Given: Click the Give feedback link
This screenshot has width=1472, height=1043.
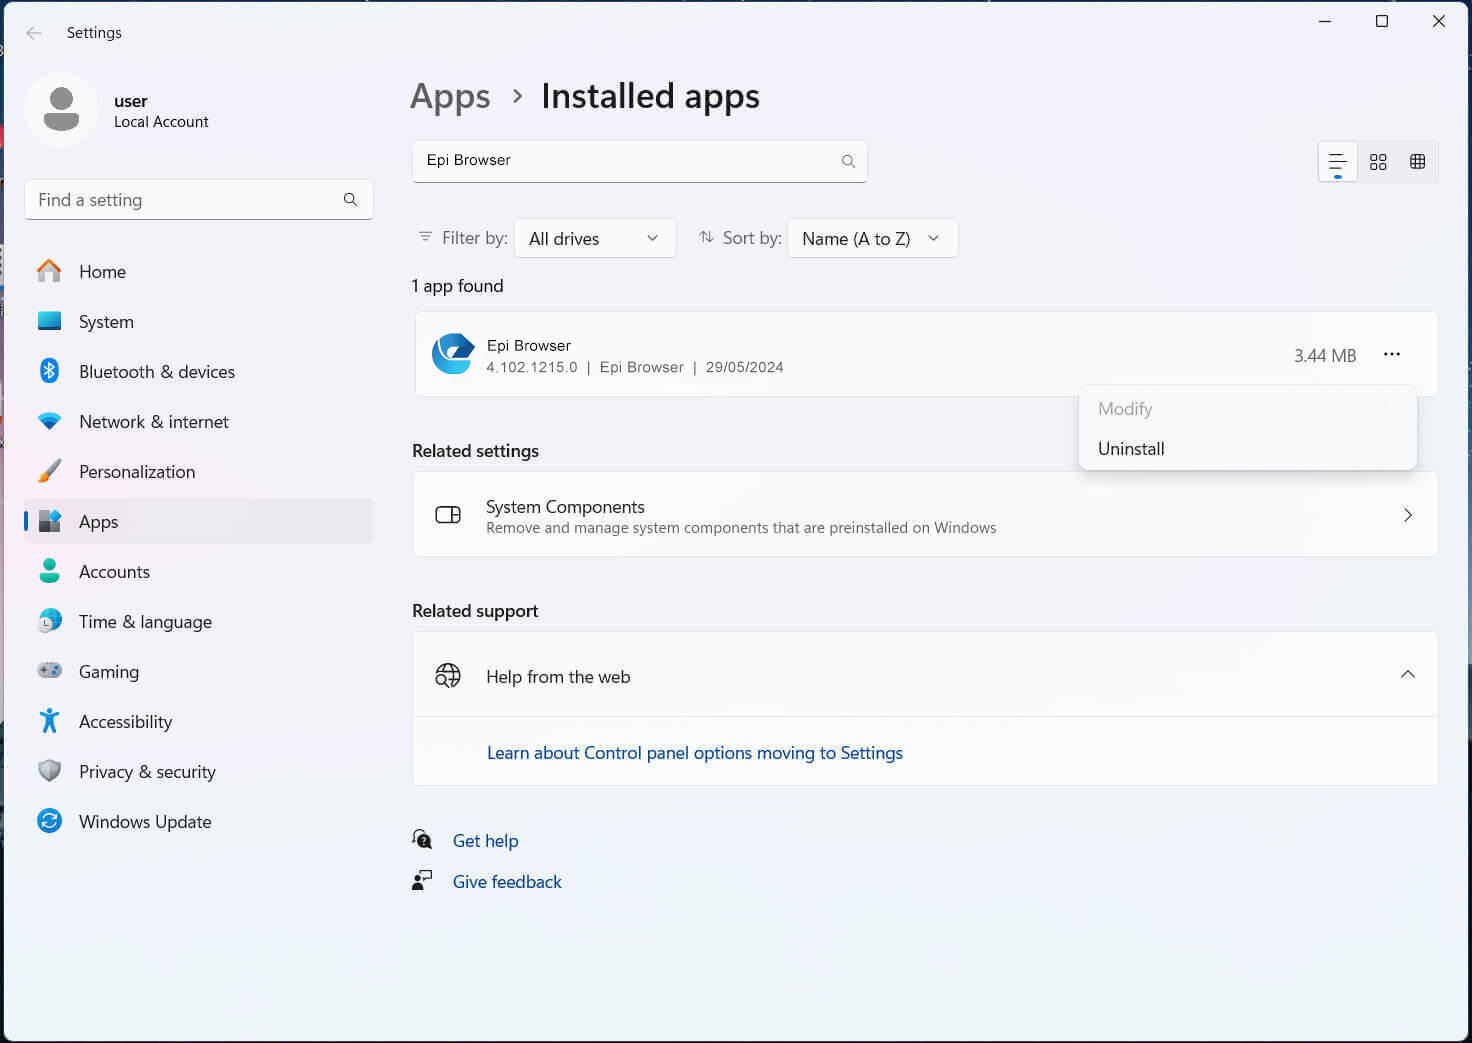Looking at the screenshot, I should click(507, 882).
